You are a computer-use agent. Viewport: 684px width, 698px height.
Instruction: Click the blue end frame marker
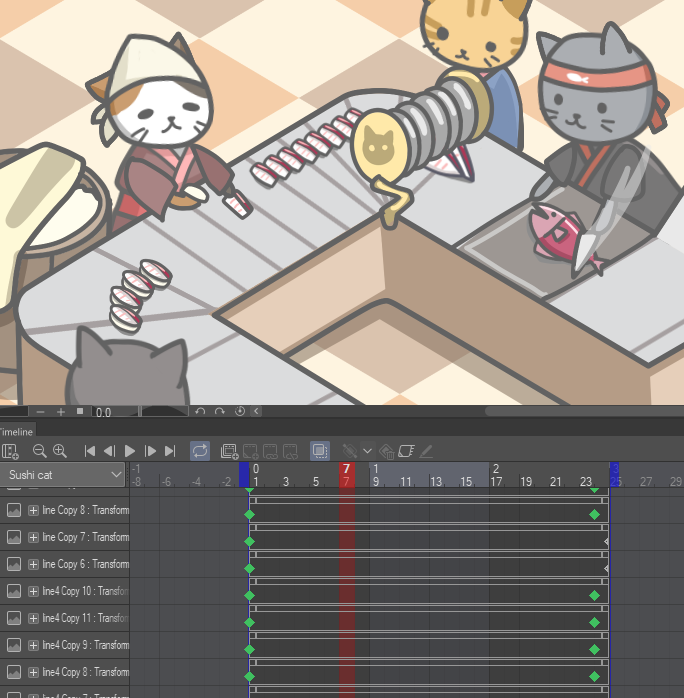615,475
